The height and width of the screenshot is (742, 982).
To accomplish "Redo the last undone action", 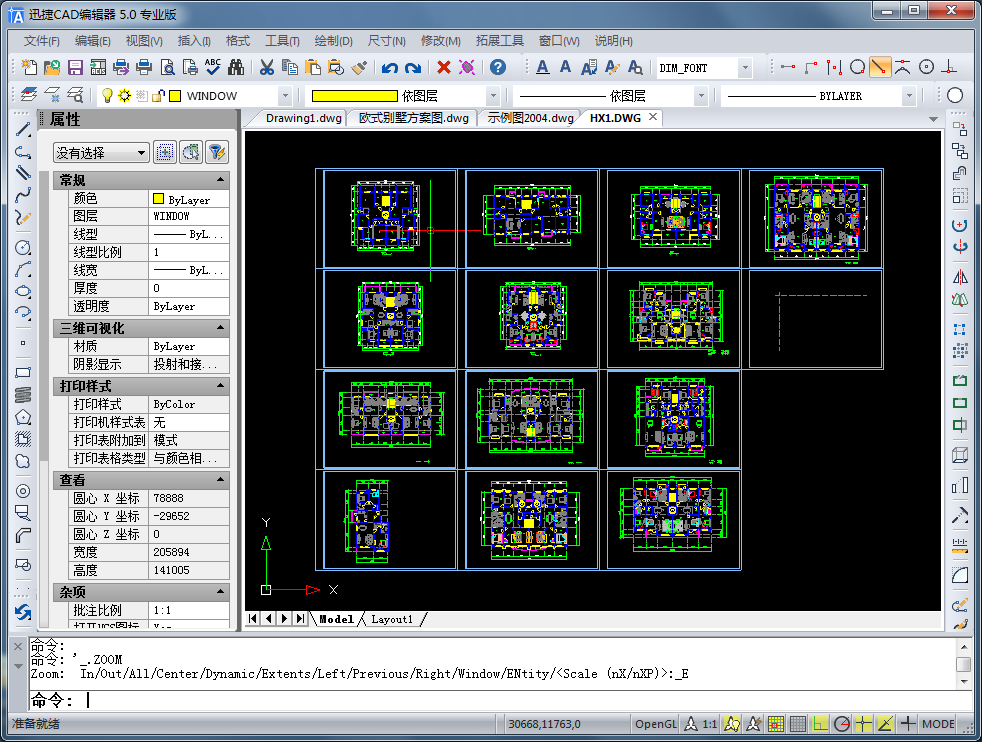I will [413, 67].
